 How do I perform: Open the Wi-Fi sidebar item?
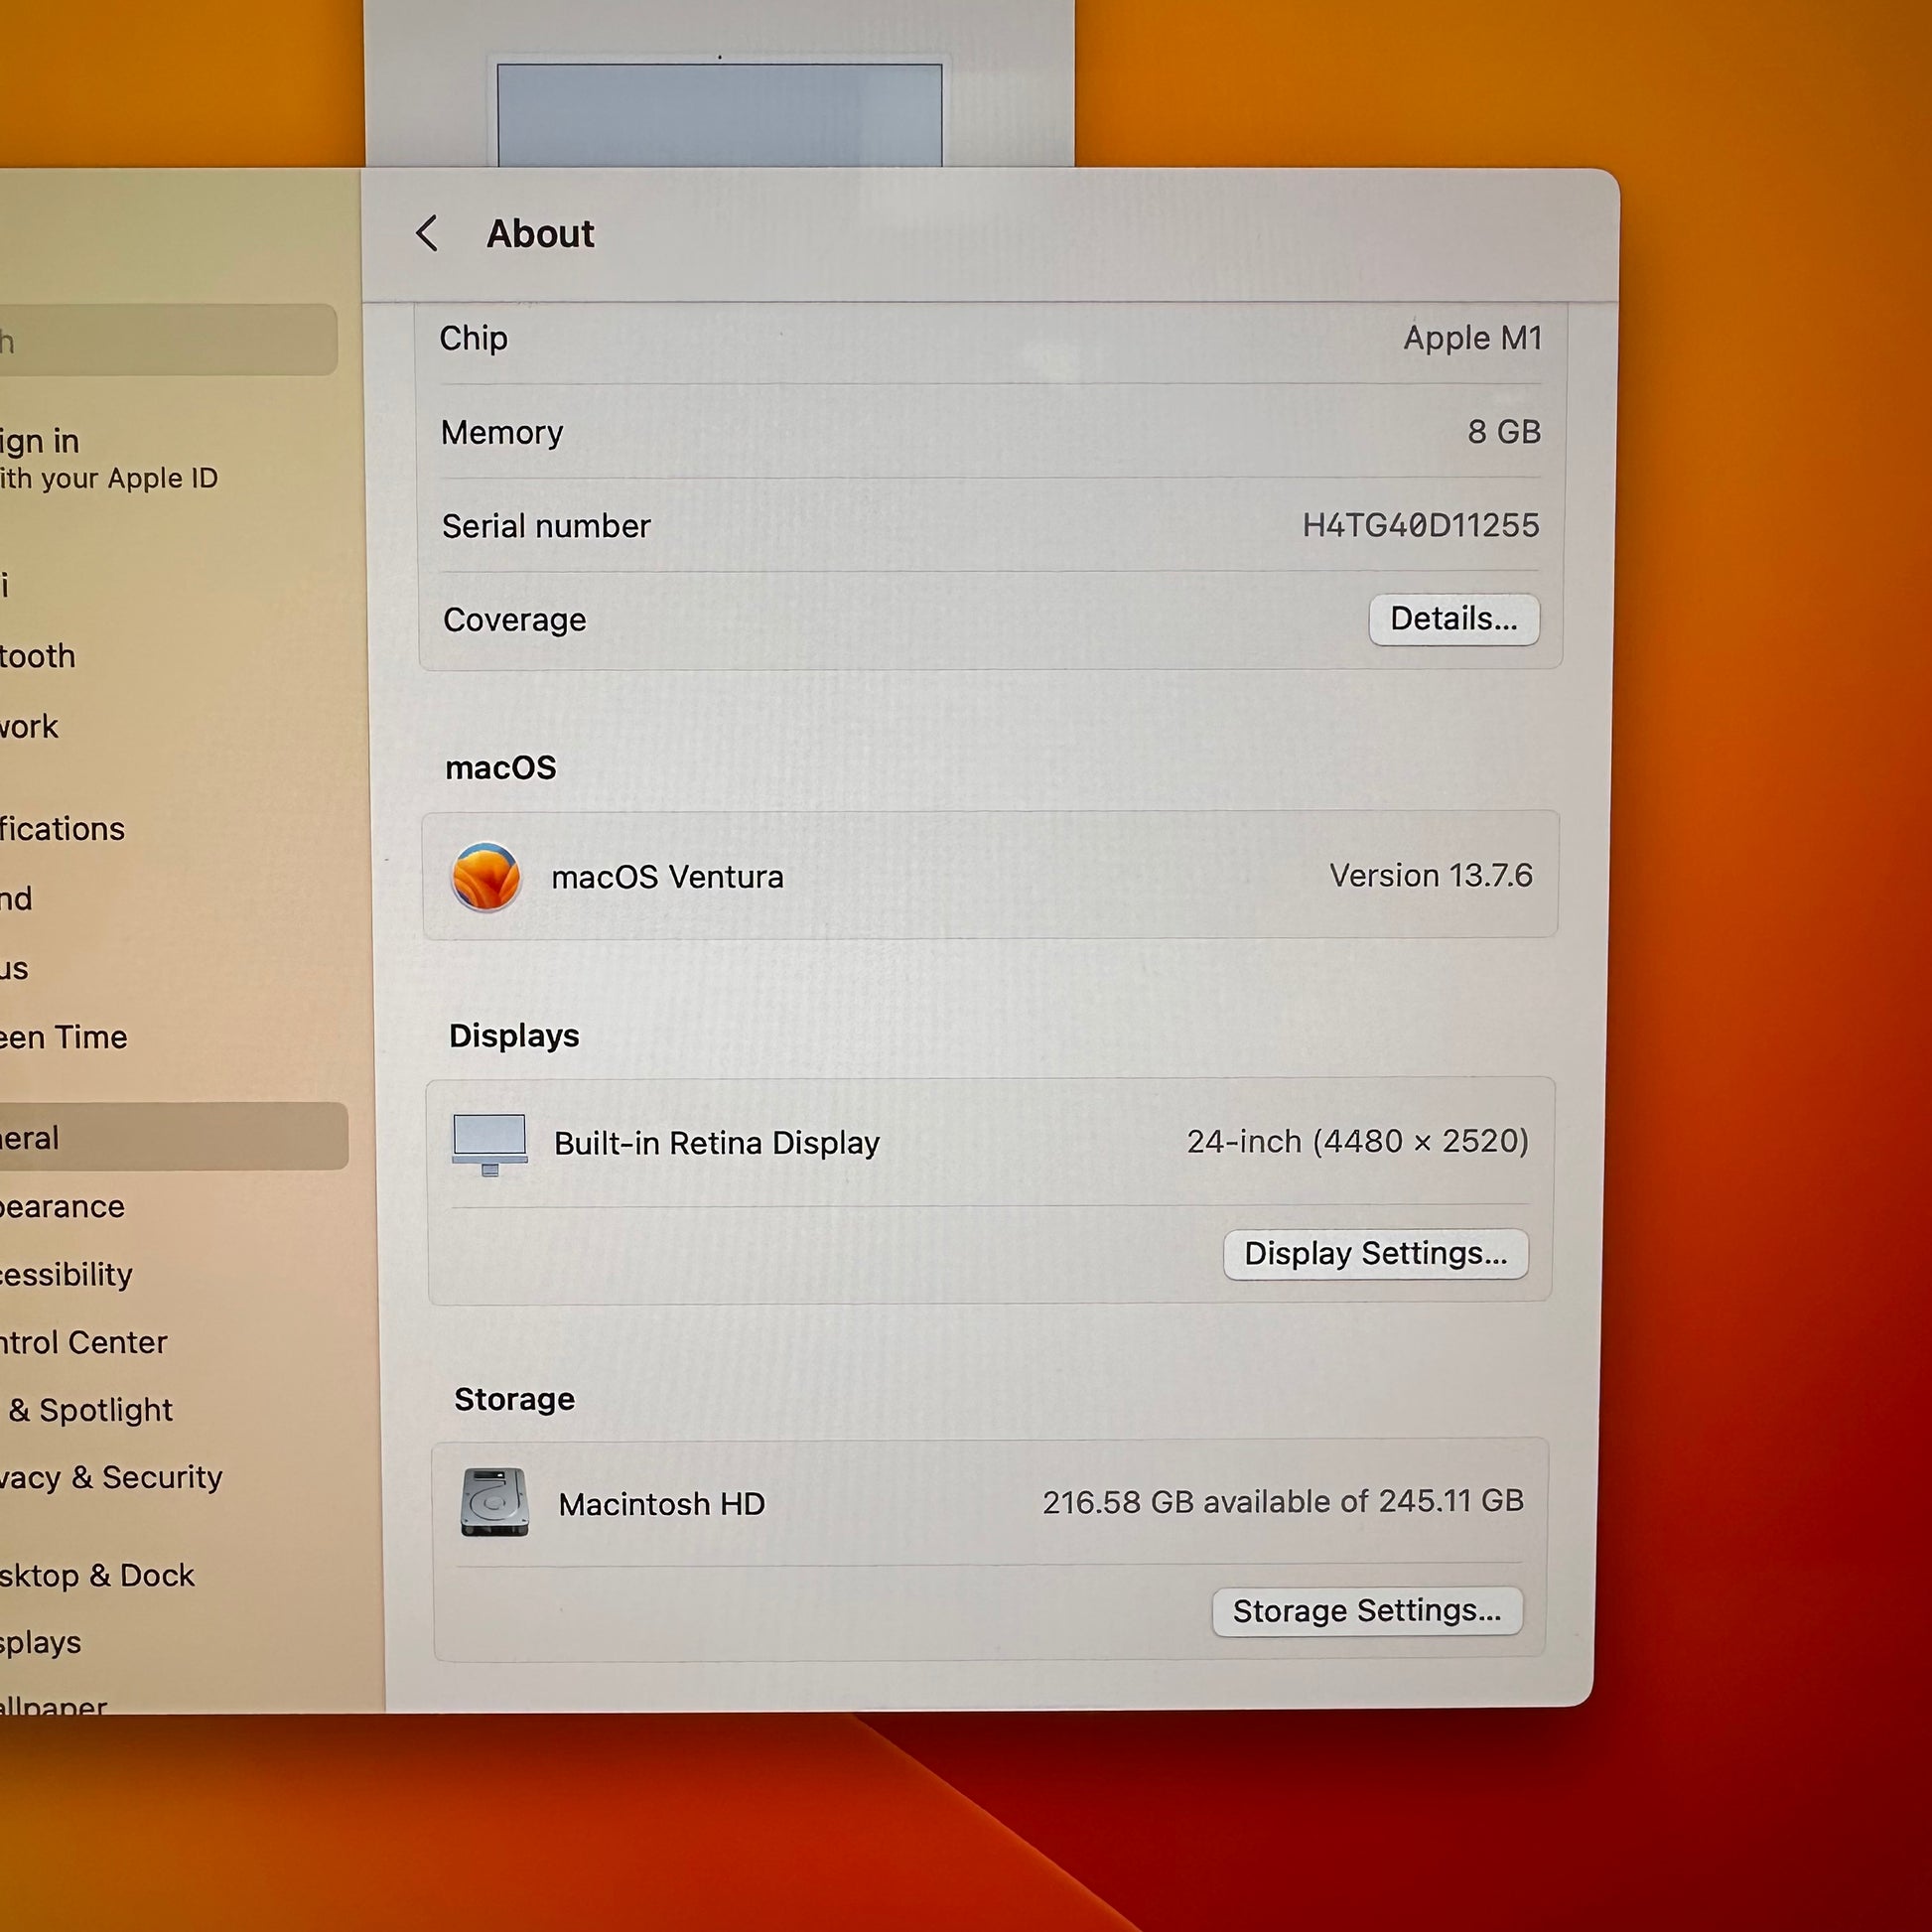(x=5, y=585)
